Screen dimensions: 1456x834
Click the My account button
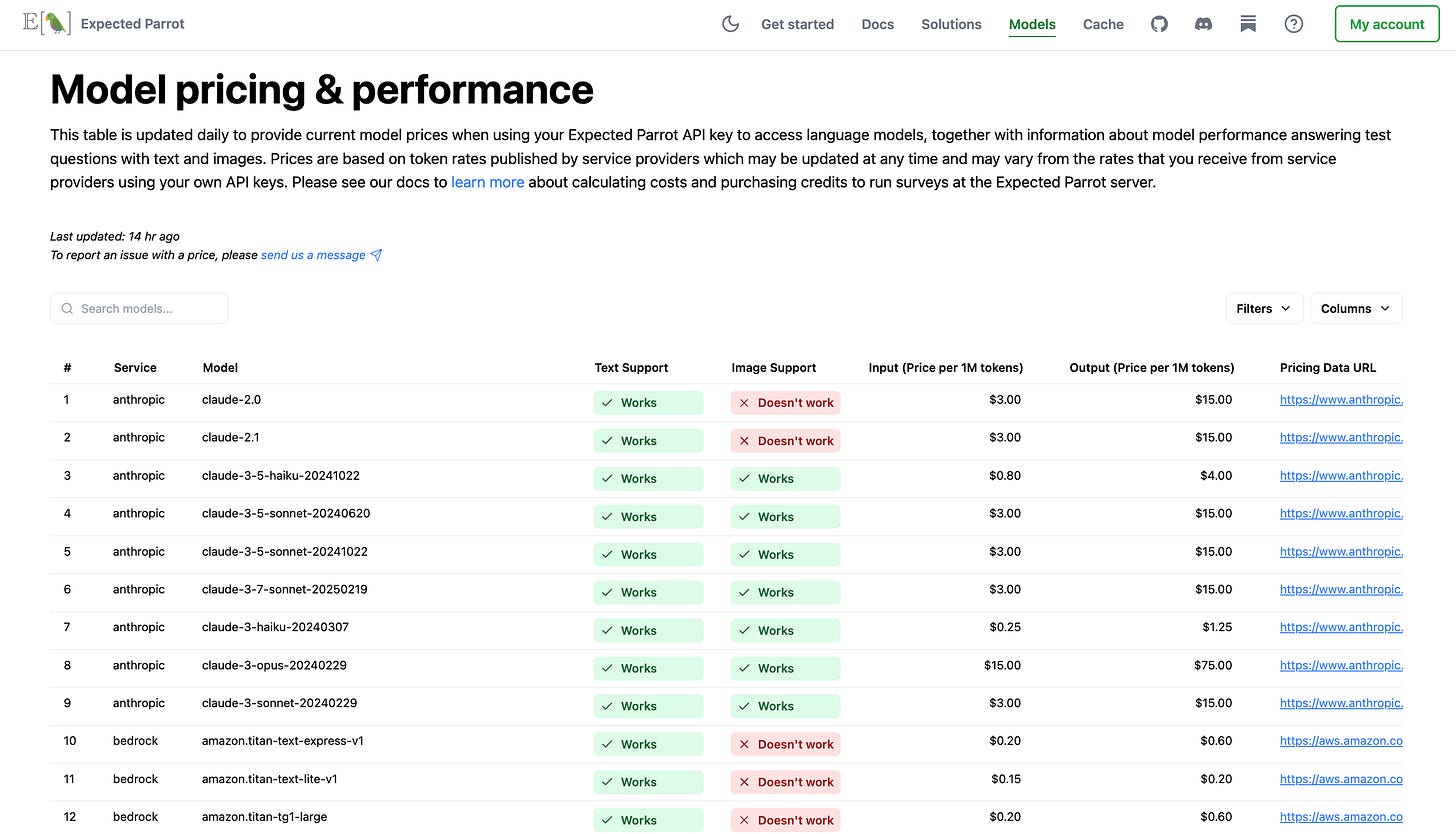[1387, 24]
